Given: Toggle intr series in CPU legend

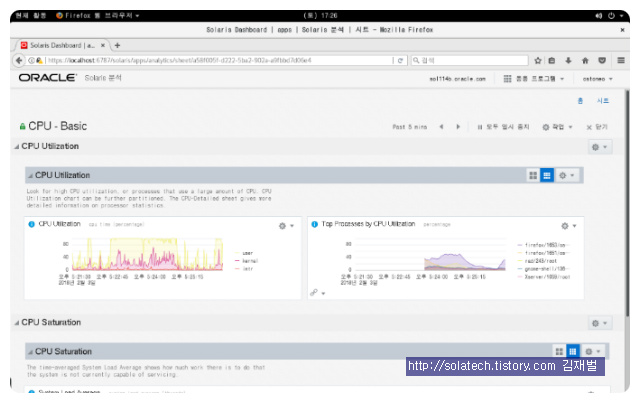Looking at the screenshot, I should (x=244, y=269).
